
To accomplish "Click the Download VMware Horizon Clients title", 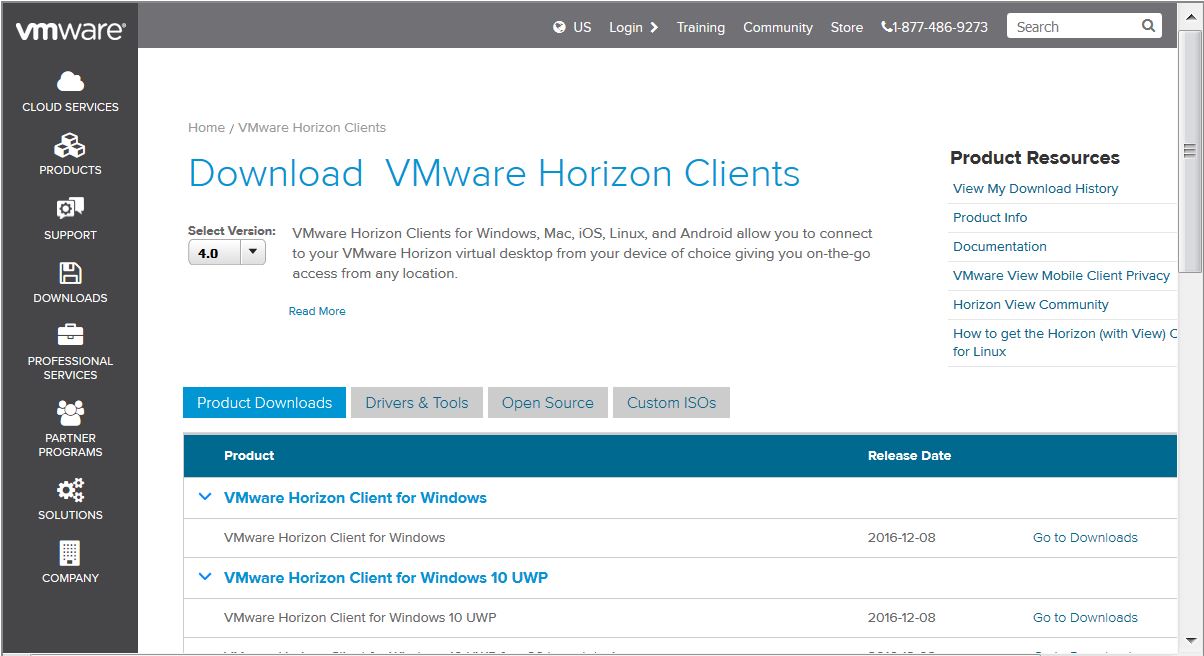I will pyautogui.click(x=494, y=173).
